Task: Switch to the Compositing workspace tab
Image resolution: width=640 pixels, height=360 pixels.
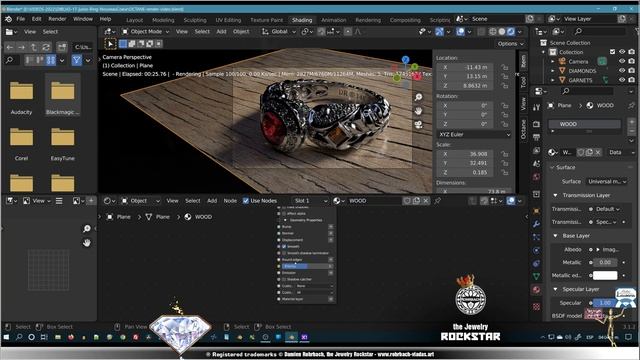Action: click(405, 20)
